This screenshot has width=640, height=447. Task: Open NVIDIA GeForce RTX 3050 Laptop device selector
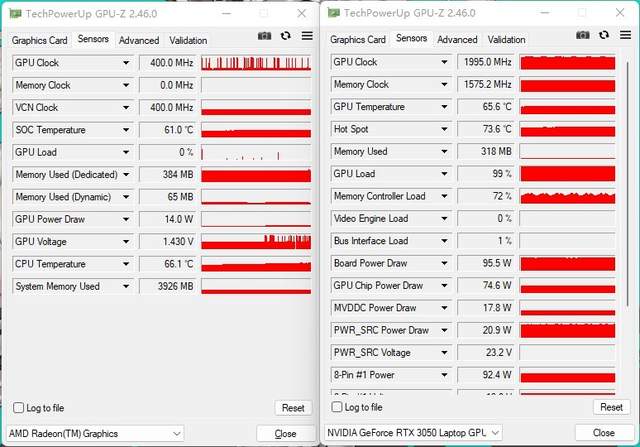[x=413, y=433]
